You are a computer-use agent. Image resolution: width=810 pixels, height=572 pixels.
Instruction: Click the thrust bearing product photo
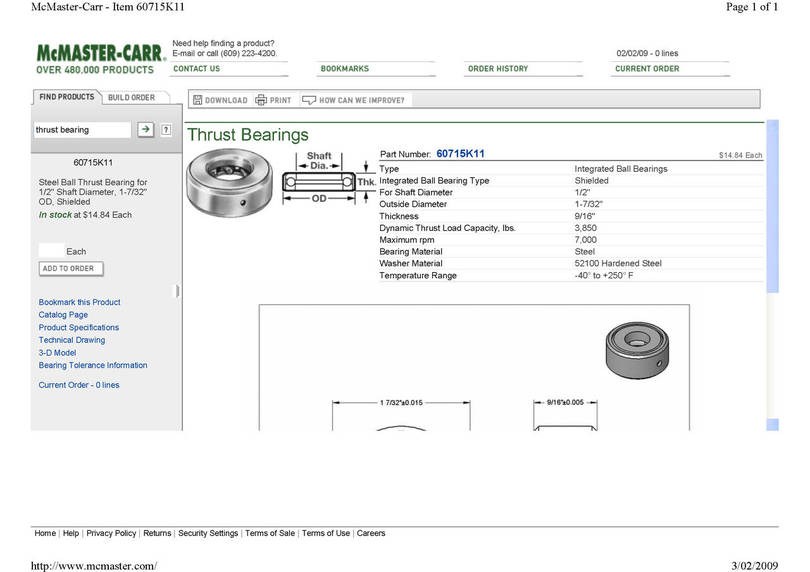(x=229, y=183)
